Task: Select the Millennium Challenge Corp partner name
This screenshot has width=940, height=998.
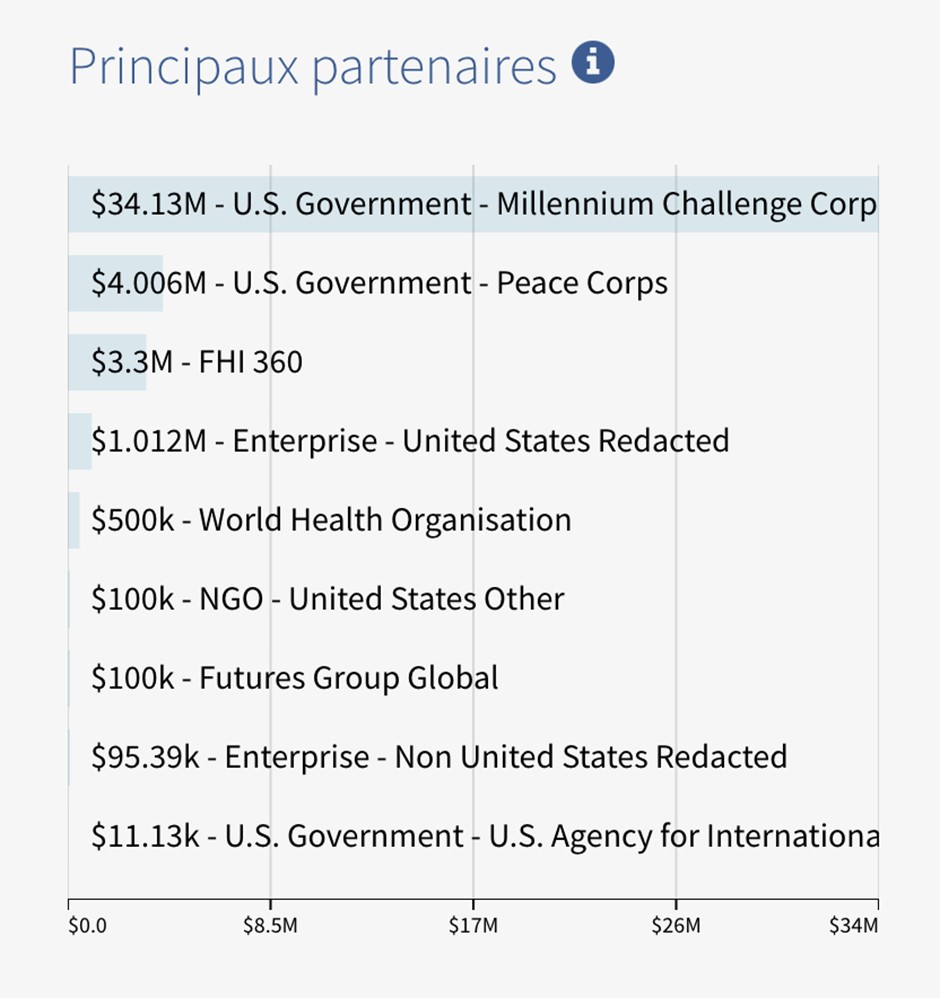Action: (687, 205)
